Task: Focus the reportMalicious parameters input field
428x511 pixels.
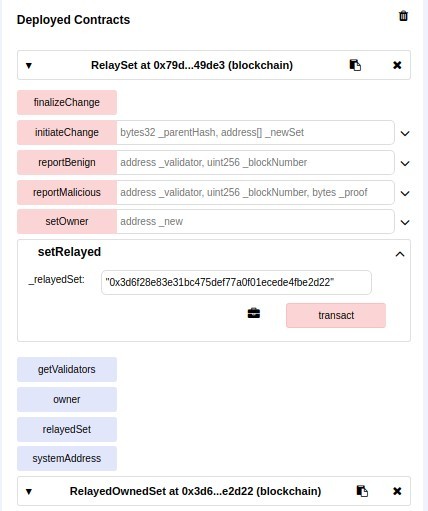Action: [x=255, y=192]
